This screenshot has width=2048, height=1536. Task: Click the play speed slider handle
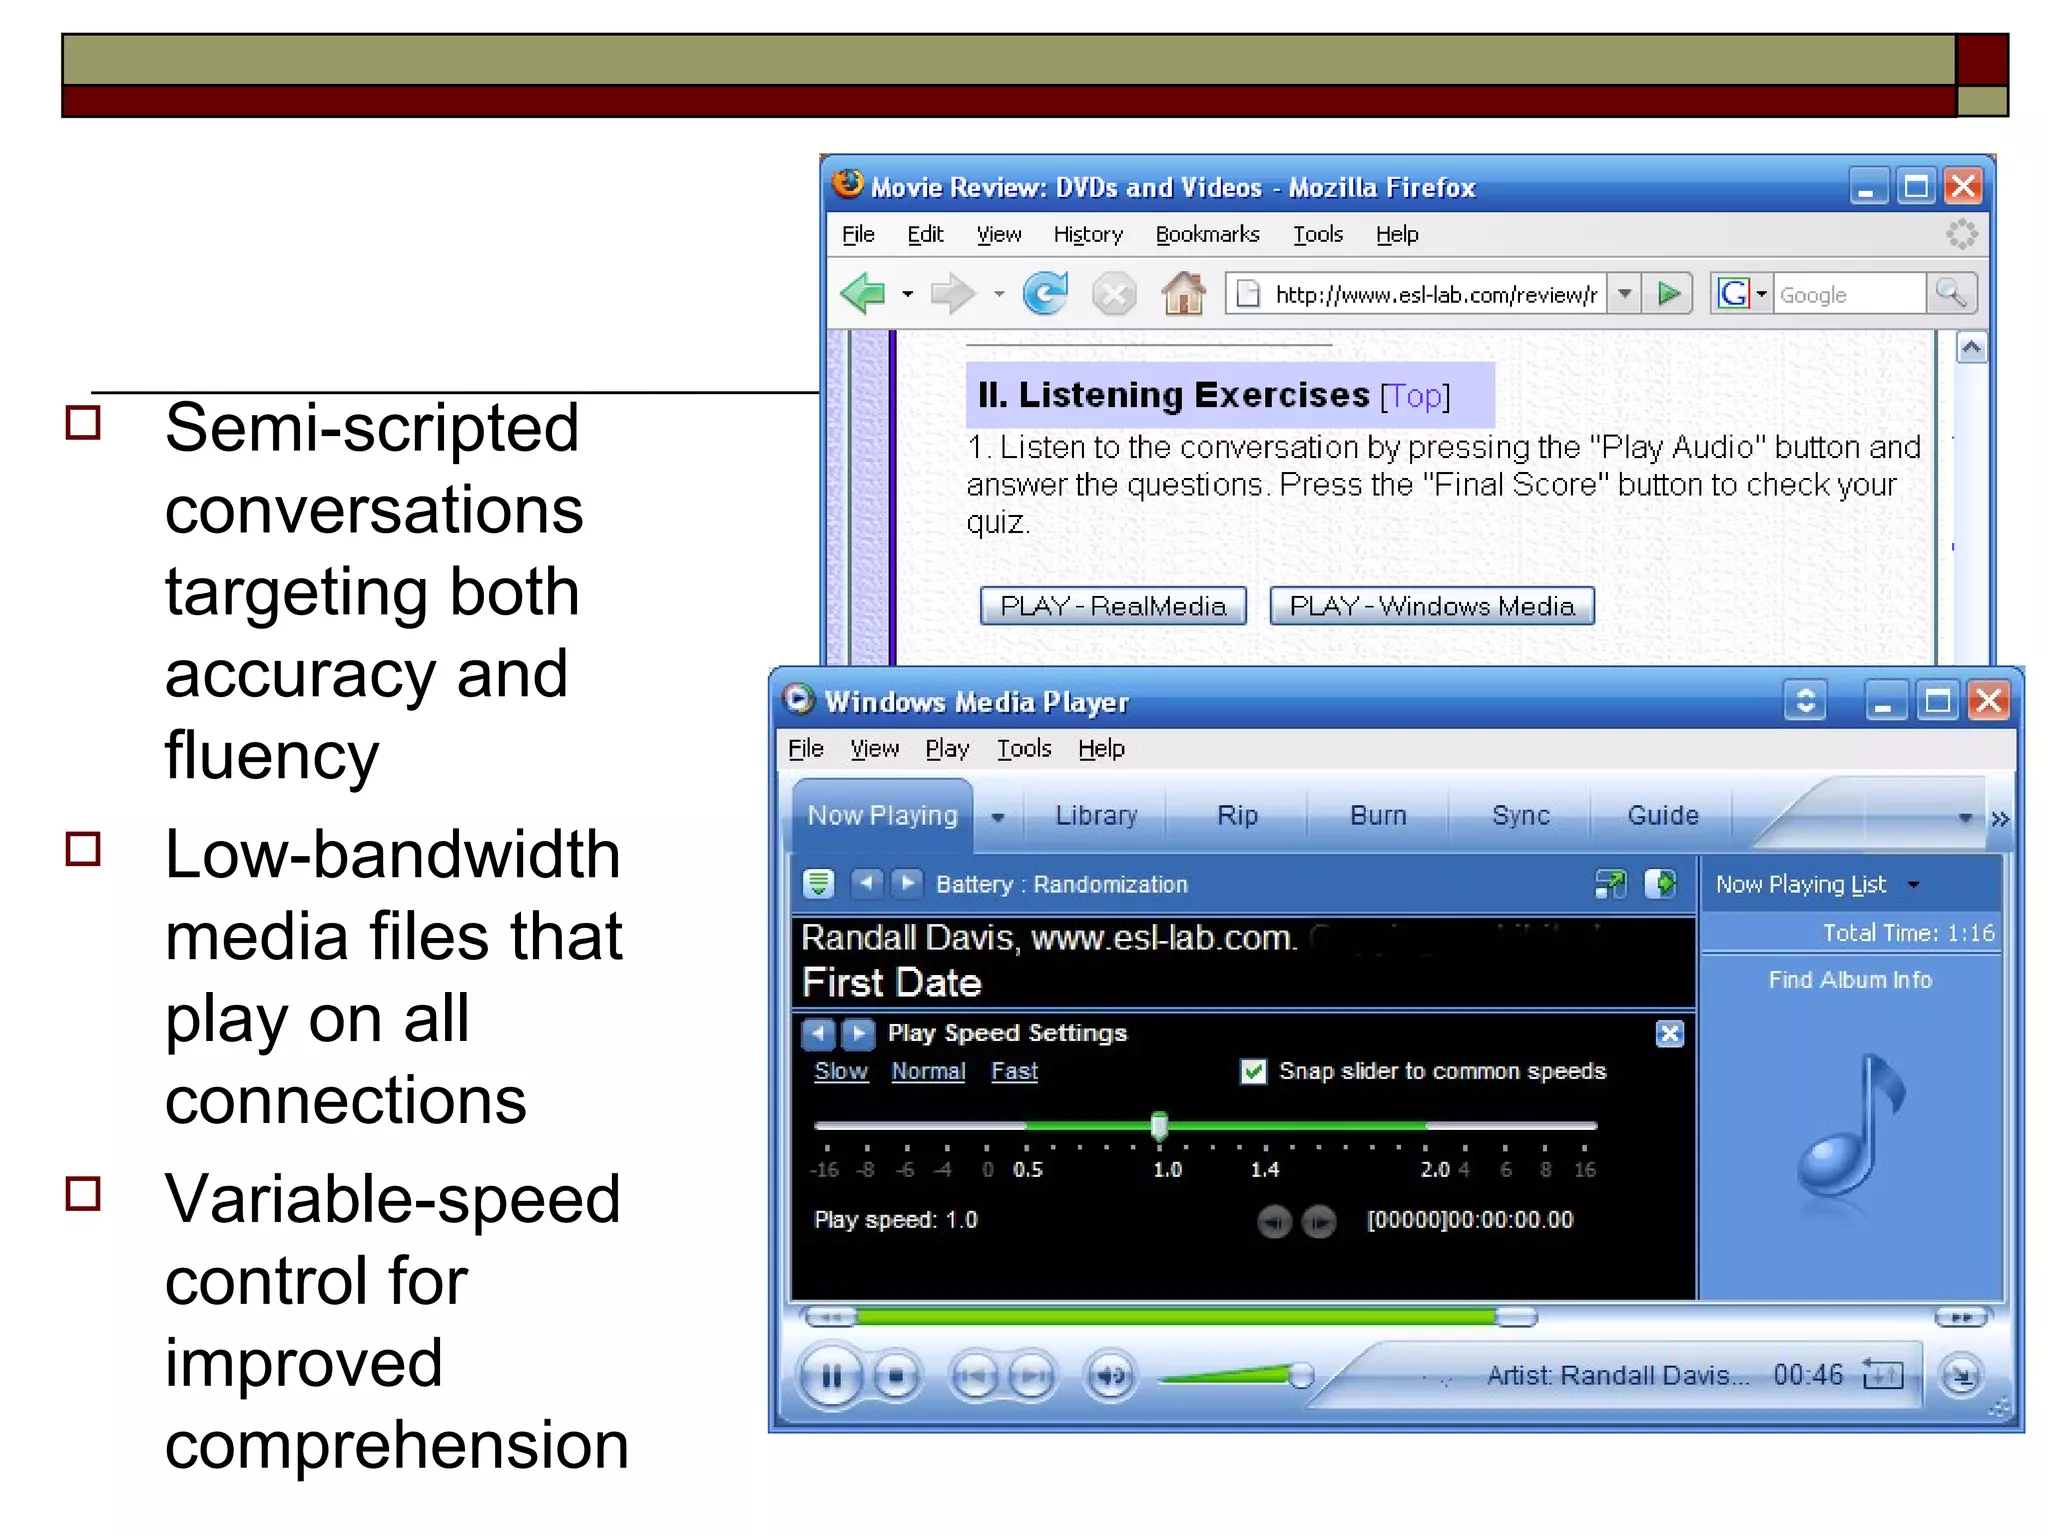click(x=1159, y=1126)
